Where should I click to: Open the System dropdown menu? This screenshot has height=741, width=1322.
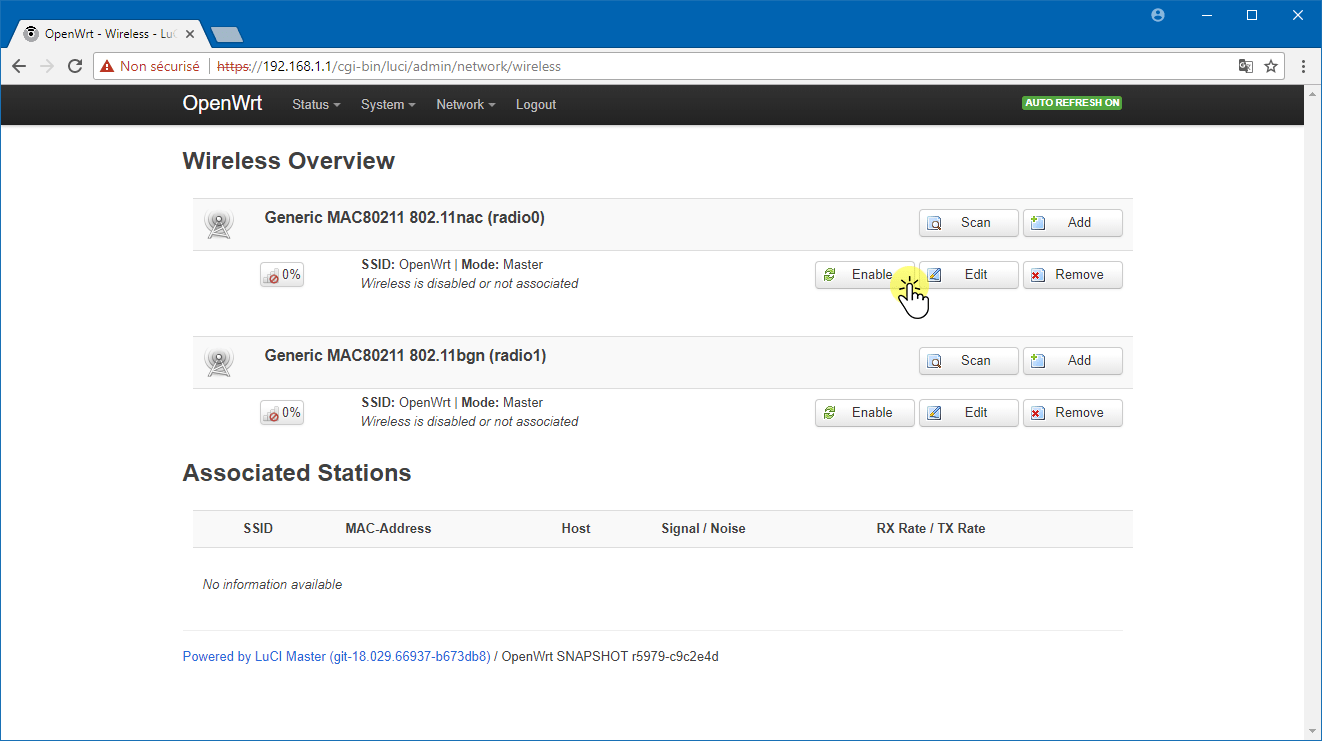tap(388, 105)
